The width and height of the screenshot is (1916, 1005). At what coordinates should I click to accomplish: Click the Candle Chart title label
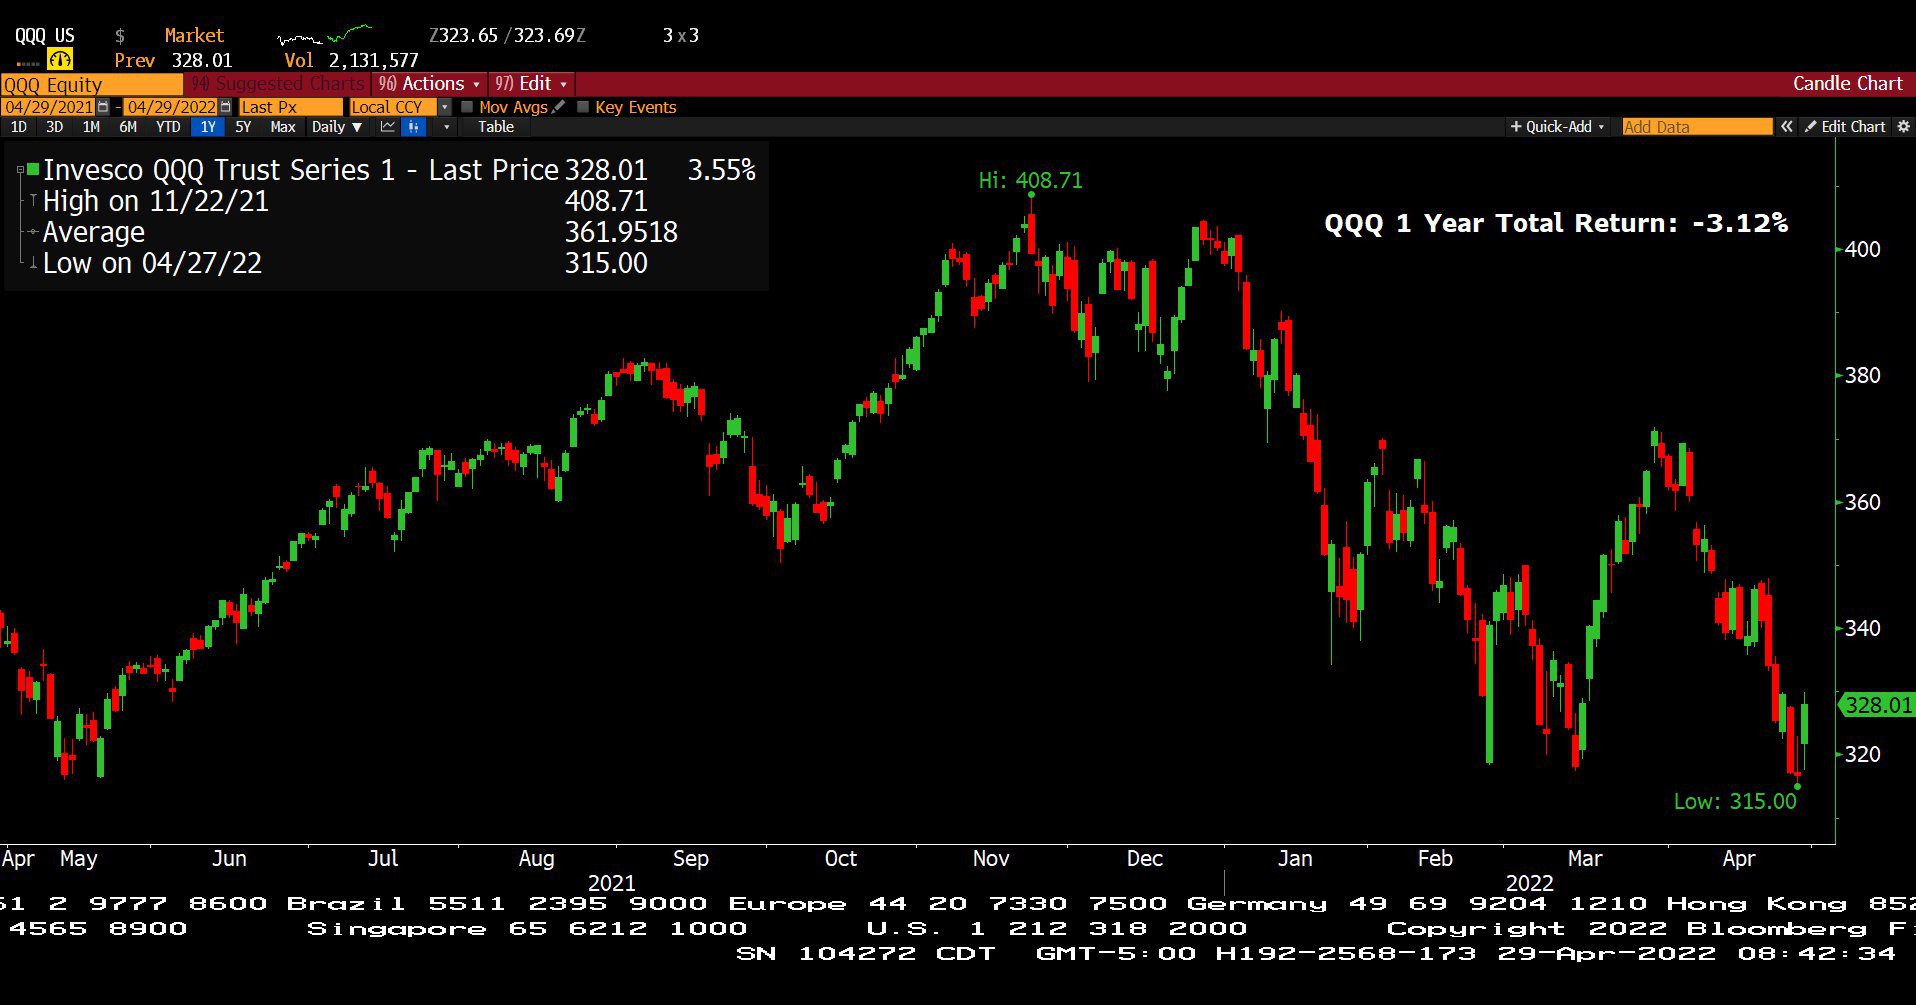pyautogui.click(x=1847, y=84)
